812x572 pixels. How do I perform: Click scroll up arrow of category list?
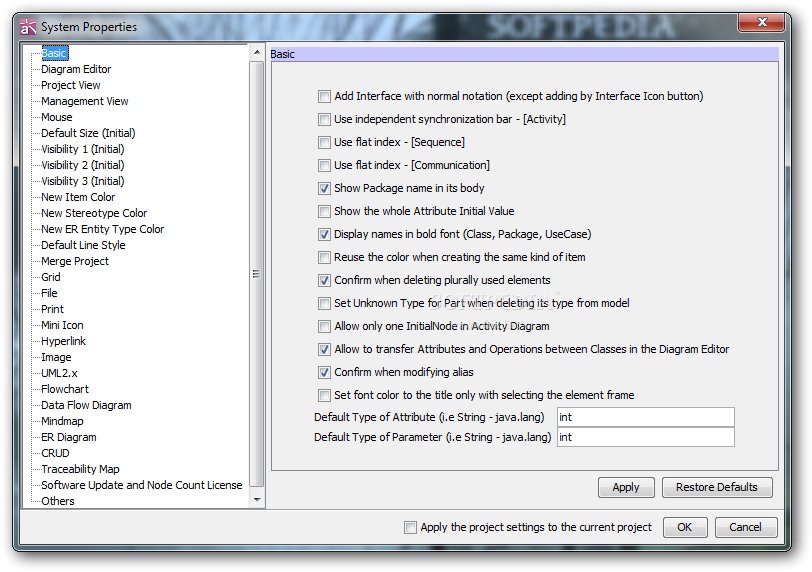[257, 53]
